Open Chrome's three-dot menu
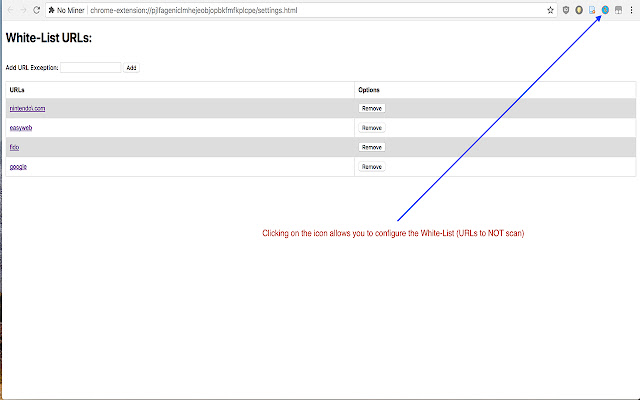Image resolution: width=640 pixels, height=400 pixels. click(x=631, y=10)
